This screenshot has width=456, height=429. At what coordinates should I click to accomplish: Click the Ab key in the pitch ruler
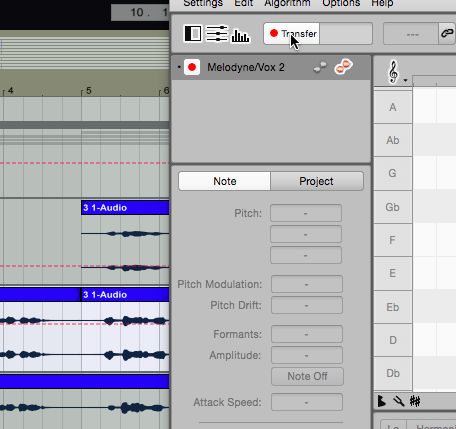(393, 140)
